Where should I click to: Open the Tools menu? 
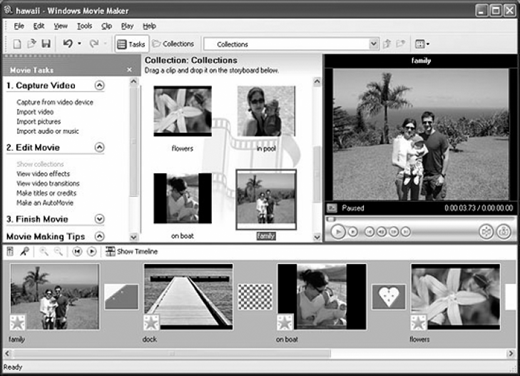point(84,26)
